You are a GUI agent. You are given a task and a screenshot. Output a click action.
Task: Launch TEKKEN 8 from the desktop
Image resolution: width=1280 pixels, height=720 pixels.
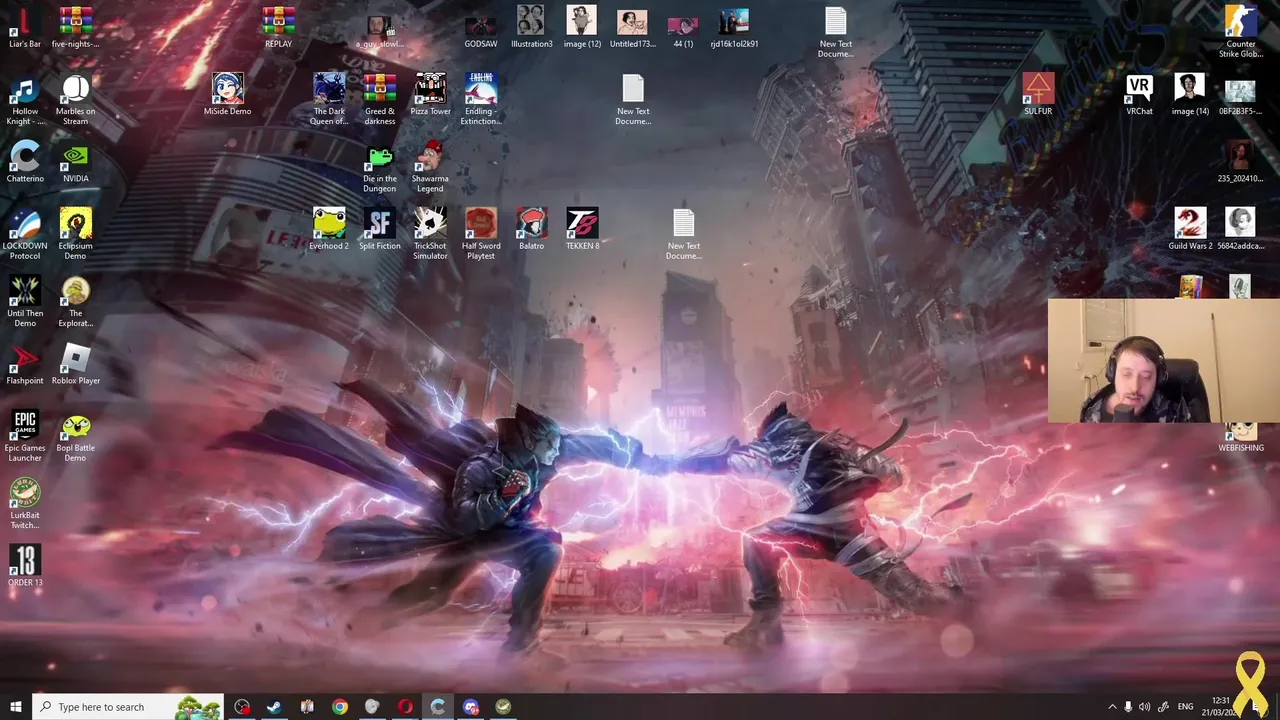(582, 228)
